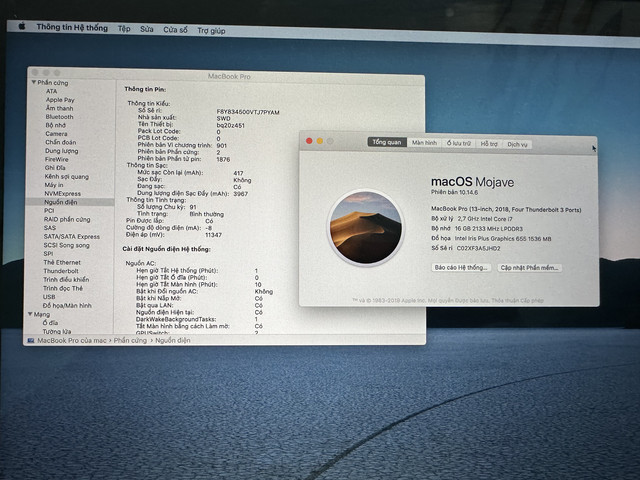Viewport: 640px width, 480px height.
Task: Open the Trợ giúp menu
Action: click(x=211, y=31)
